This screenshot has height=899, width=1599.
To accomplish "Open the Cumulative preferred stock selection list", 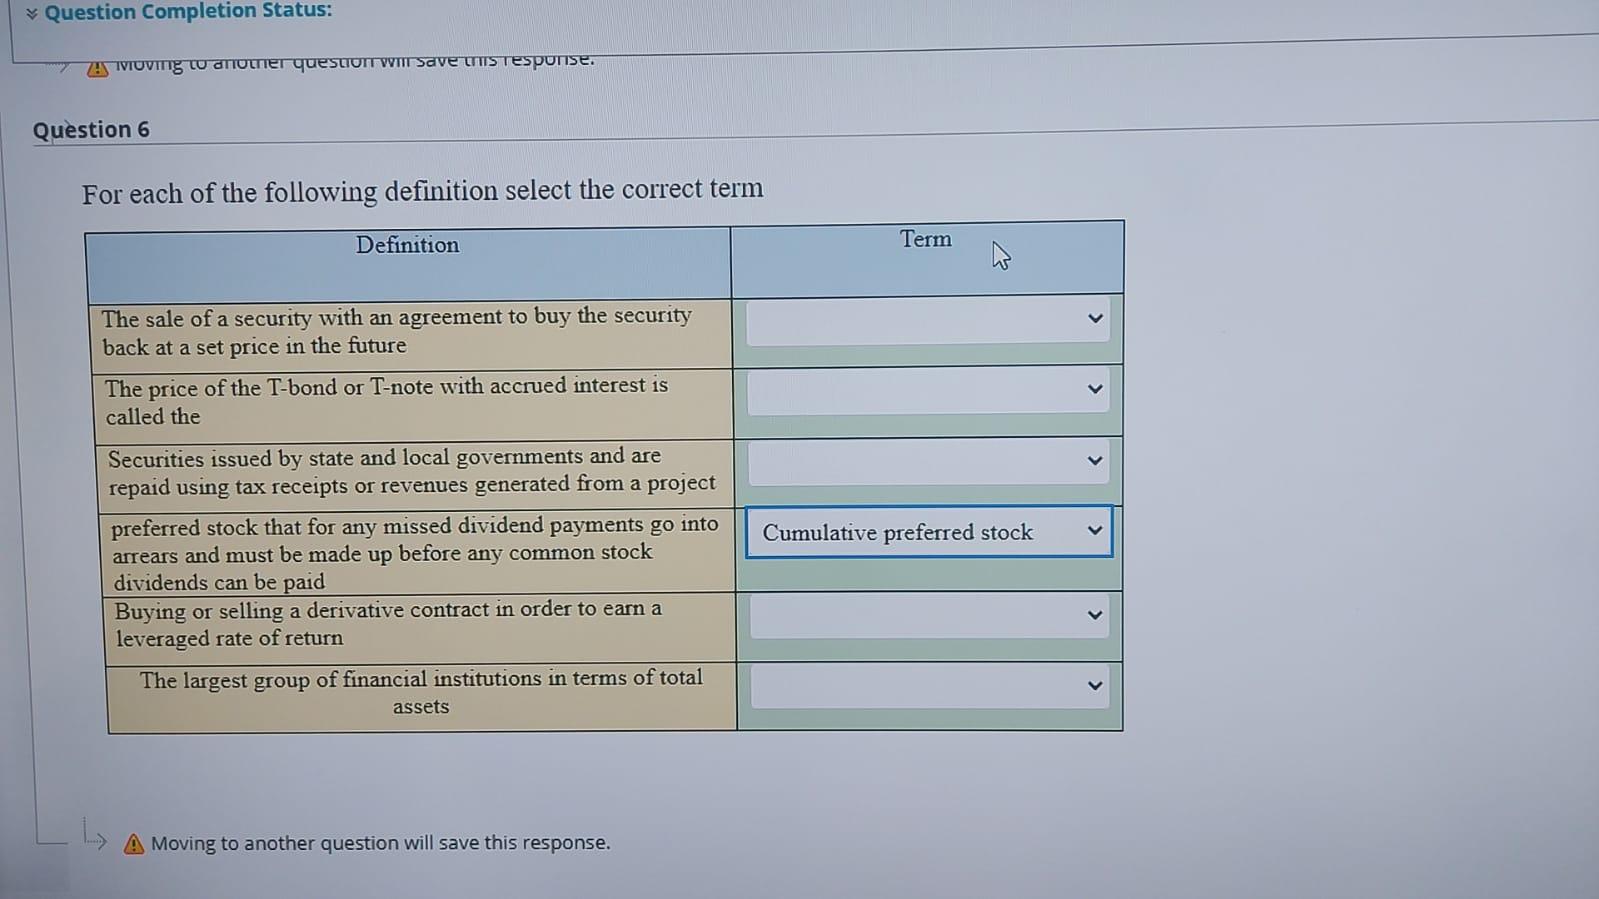I will (x=928, y=531).
